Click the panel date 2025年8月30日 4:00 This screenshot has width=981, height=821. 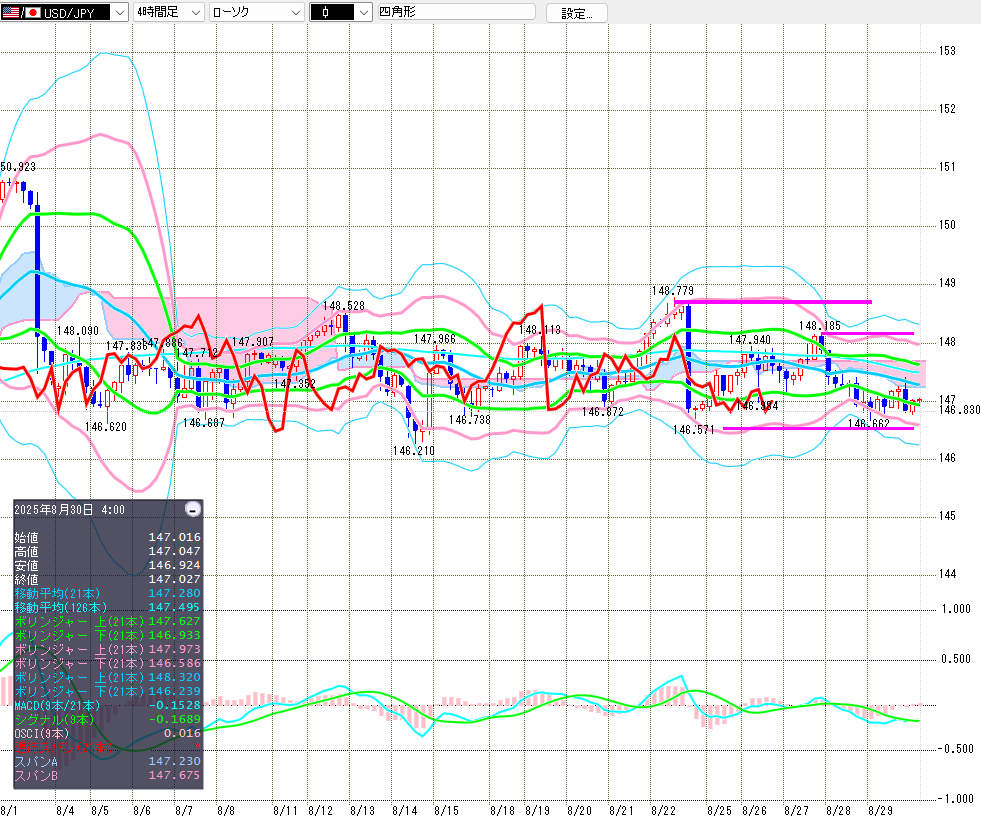coord(69,509)
